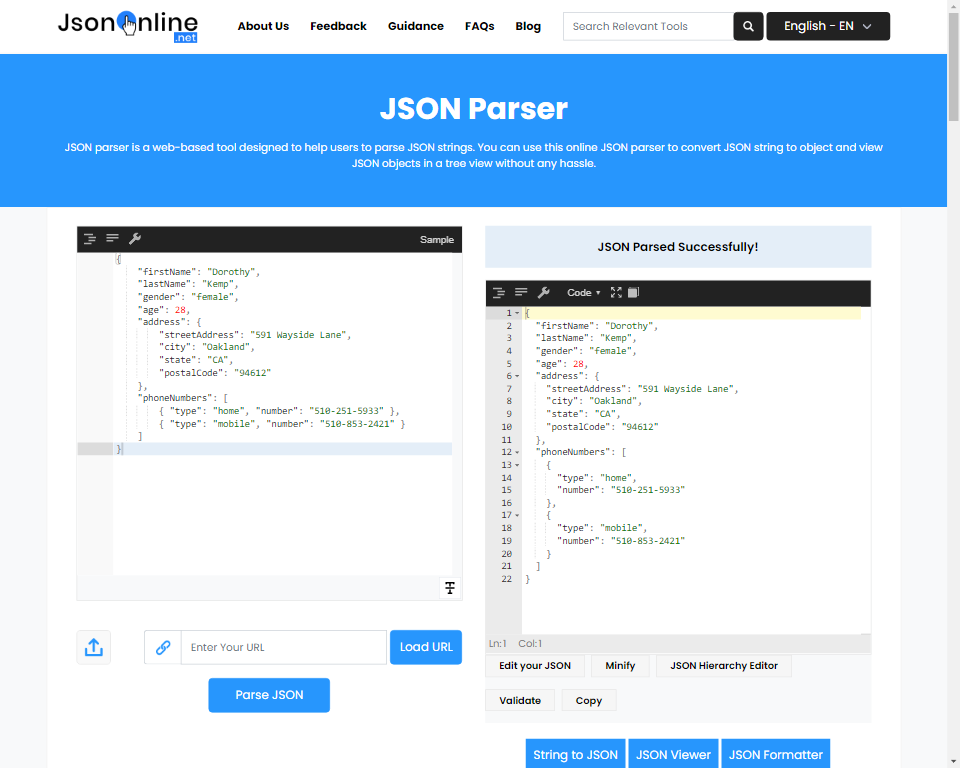Click the extract-view icon next to the fullscreen icon
The width and height of the screenshot is (960, 768).
click(x=635, y=292)
